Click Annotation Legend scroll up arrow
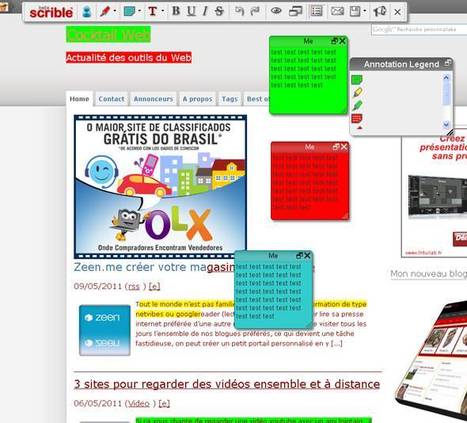The image size is (467, 423). pyautogui.click(x=446, y=78)
